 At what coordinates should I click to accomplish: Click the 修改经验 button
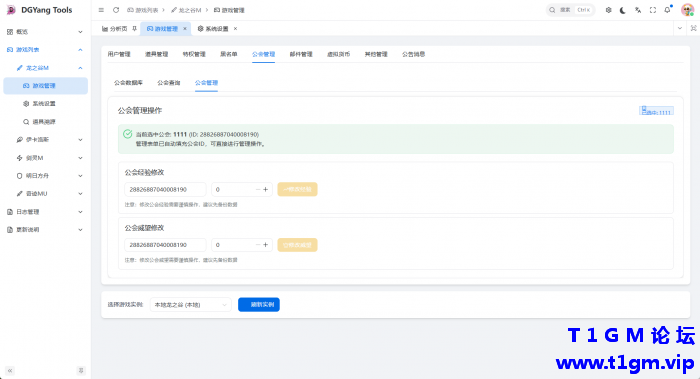coord(297,189)
